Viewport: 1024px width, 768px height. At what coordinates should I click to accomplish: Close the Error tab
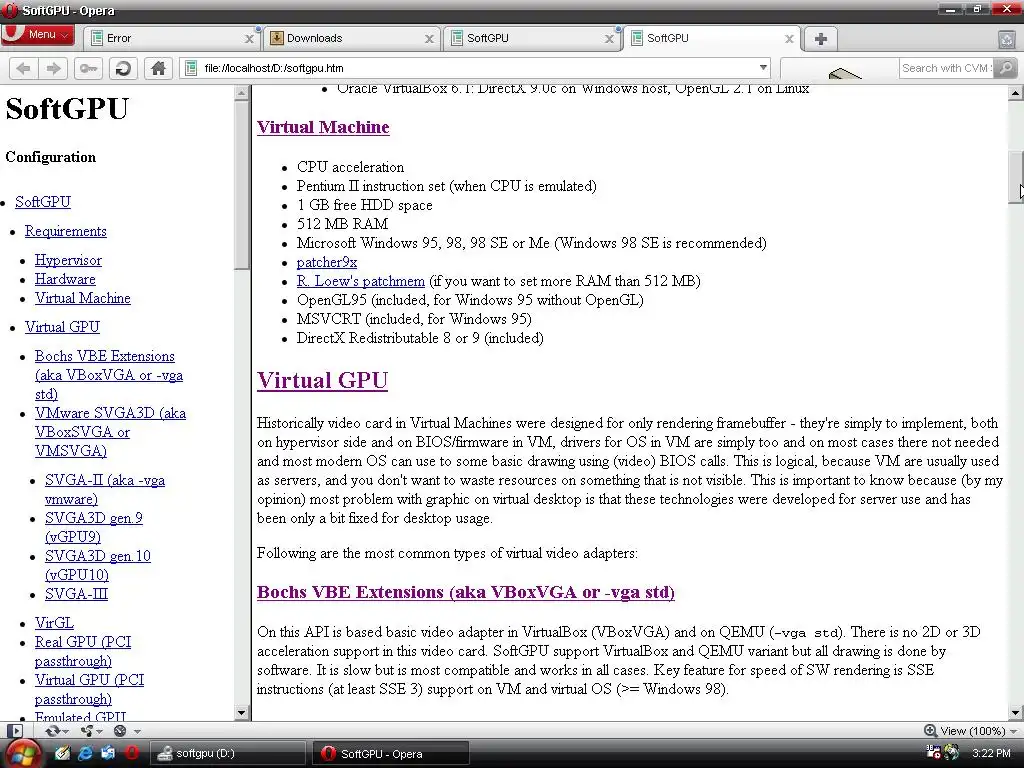click(x=249, y=39)
